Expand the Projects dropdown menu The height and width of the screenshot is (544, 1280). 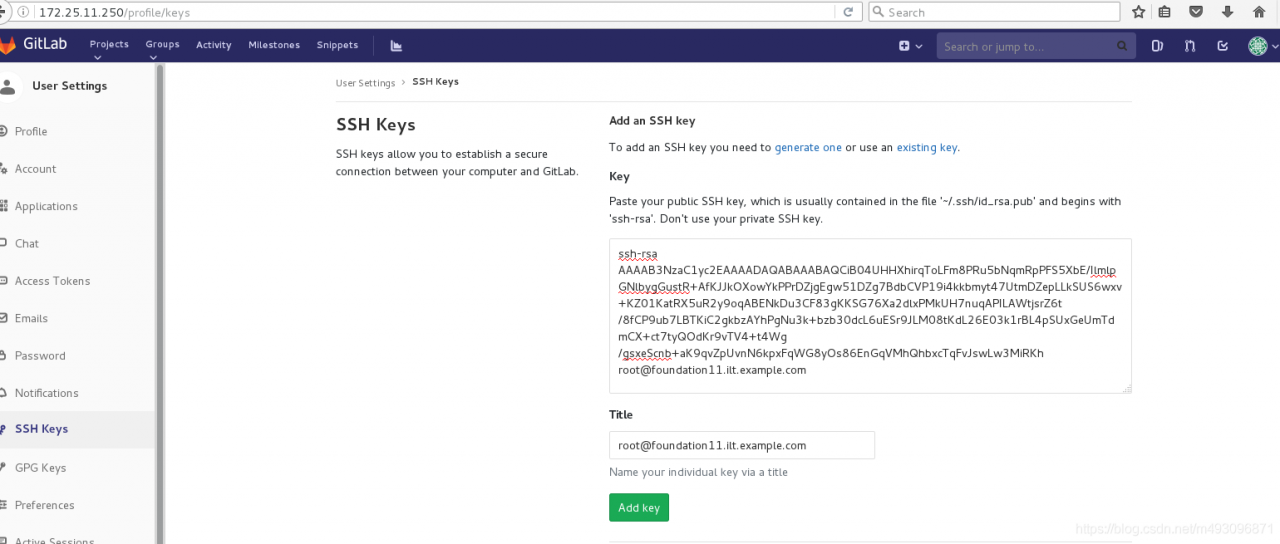coord(109,45)
